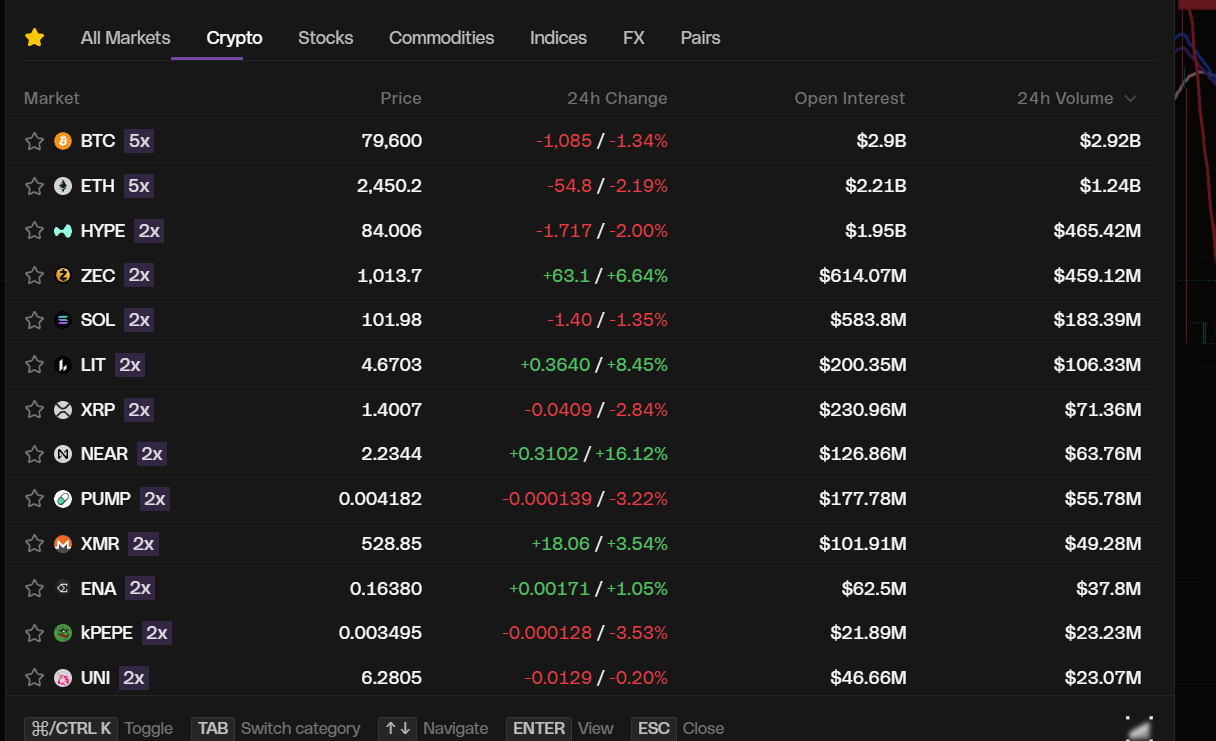This screenshot has height=741, width=1216.
Task: Select the FX tab
Action: 634,38
